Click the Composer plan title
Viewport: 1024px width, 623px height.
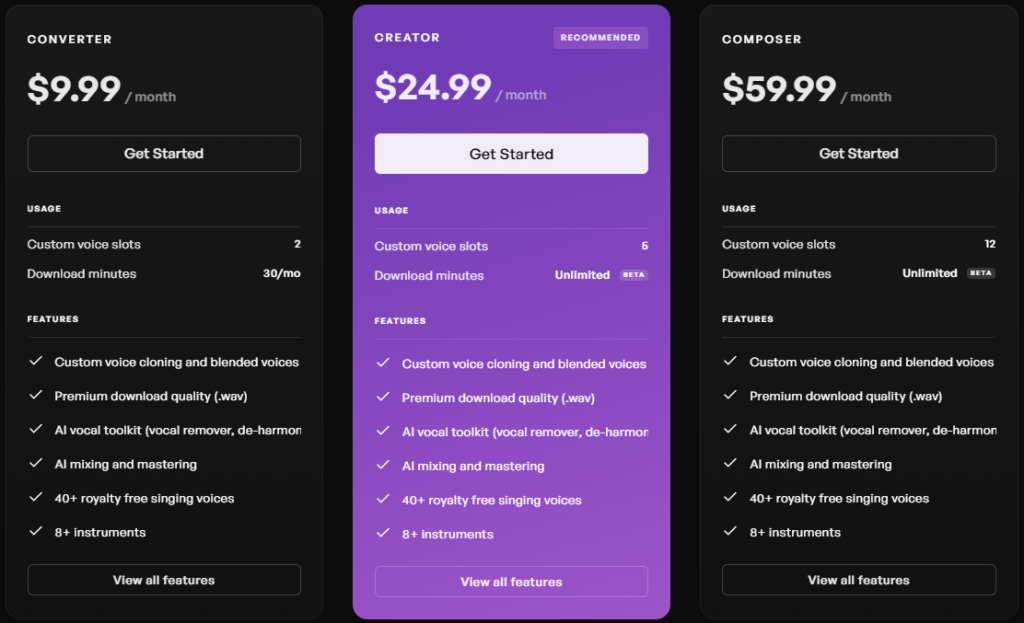point(761,39)
